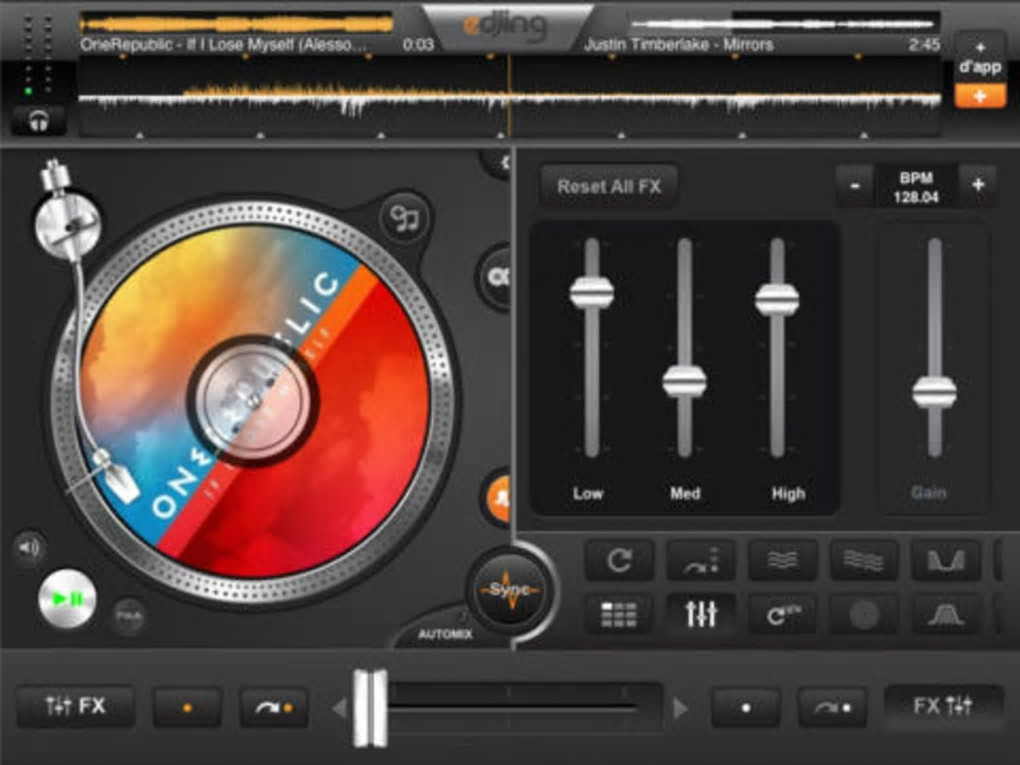This screenshot has width=1020, height=765.
Task: Tap the edjing logo tab
Action: pos(508,26)
